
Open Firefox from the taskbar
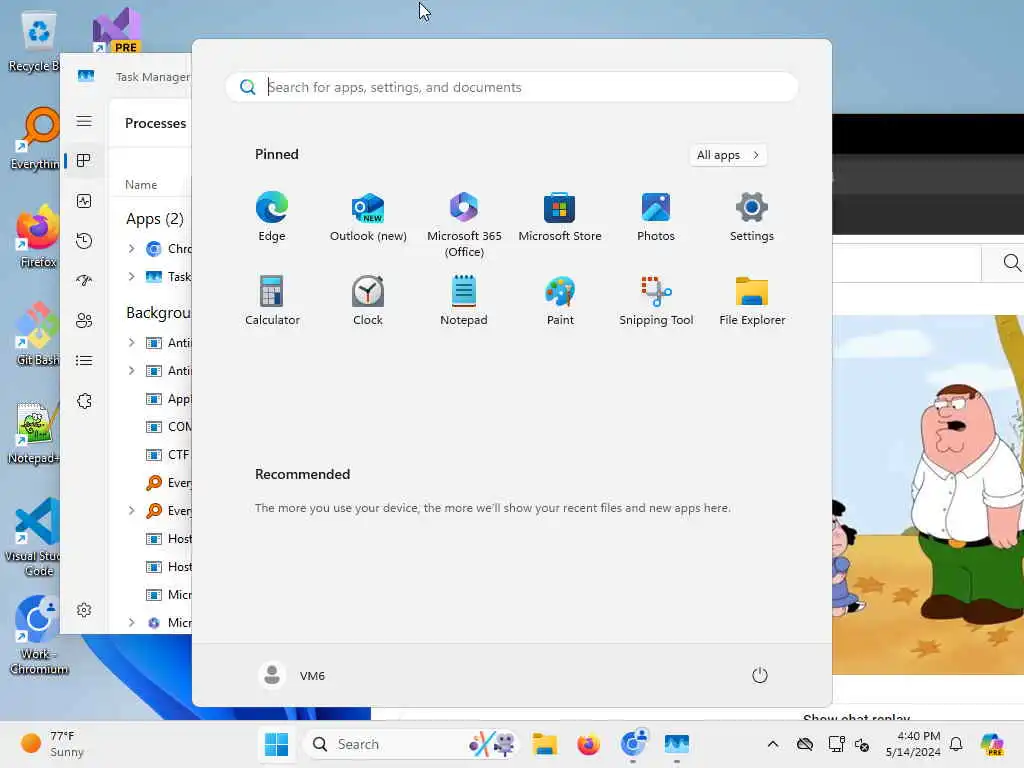click(x=588, y=744)
